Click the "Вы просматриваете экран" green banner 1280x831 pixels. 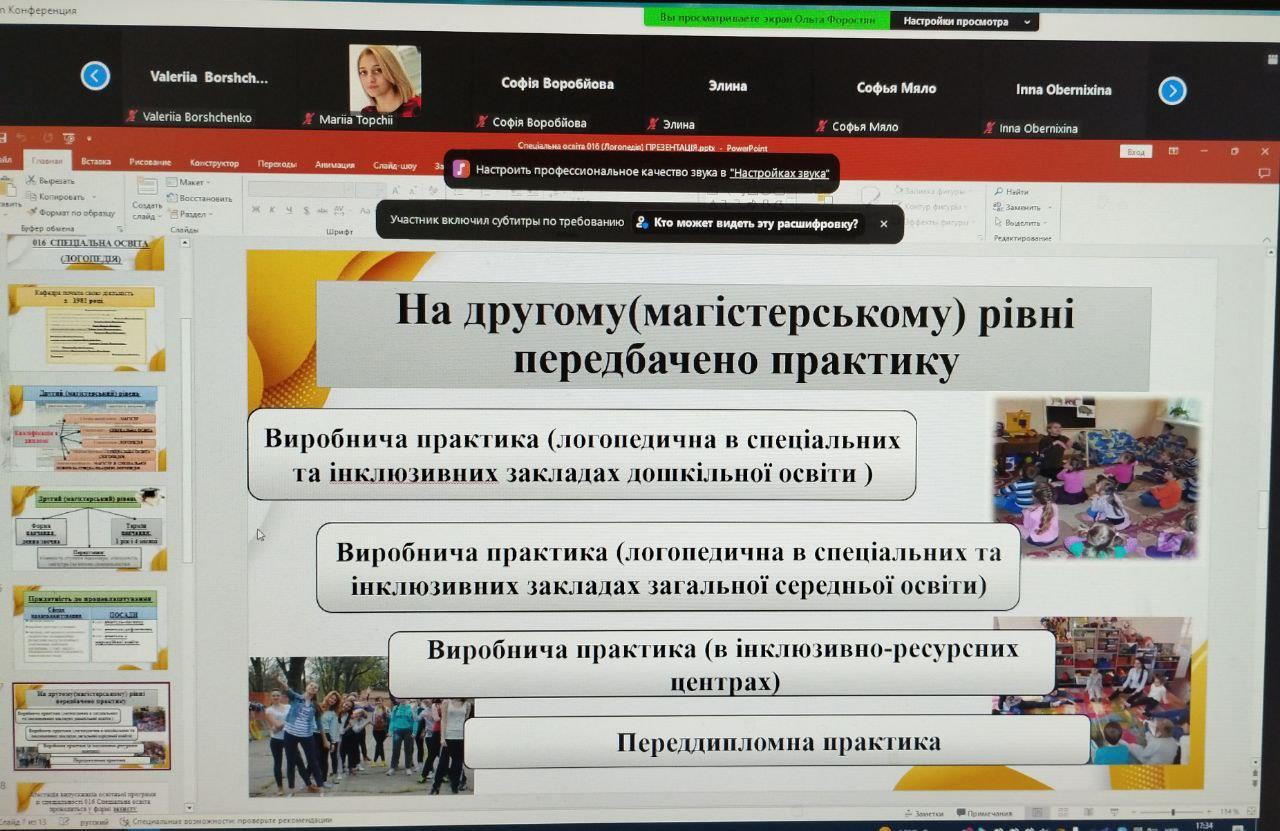pyautogui.click(x=767, y=19)
